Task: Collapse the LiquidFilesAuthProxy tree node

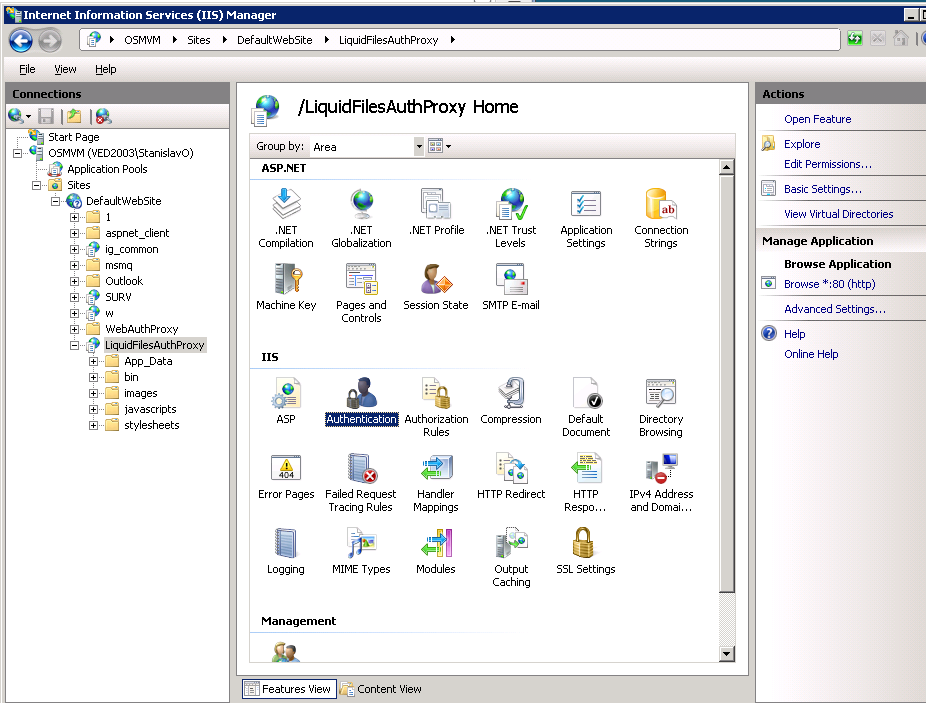Action: [75, 345]
